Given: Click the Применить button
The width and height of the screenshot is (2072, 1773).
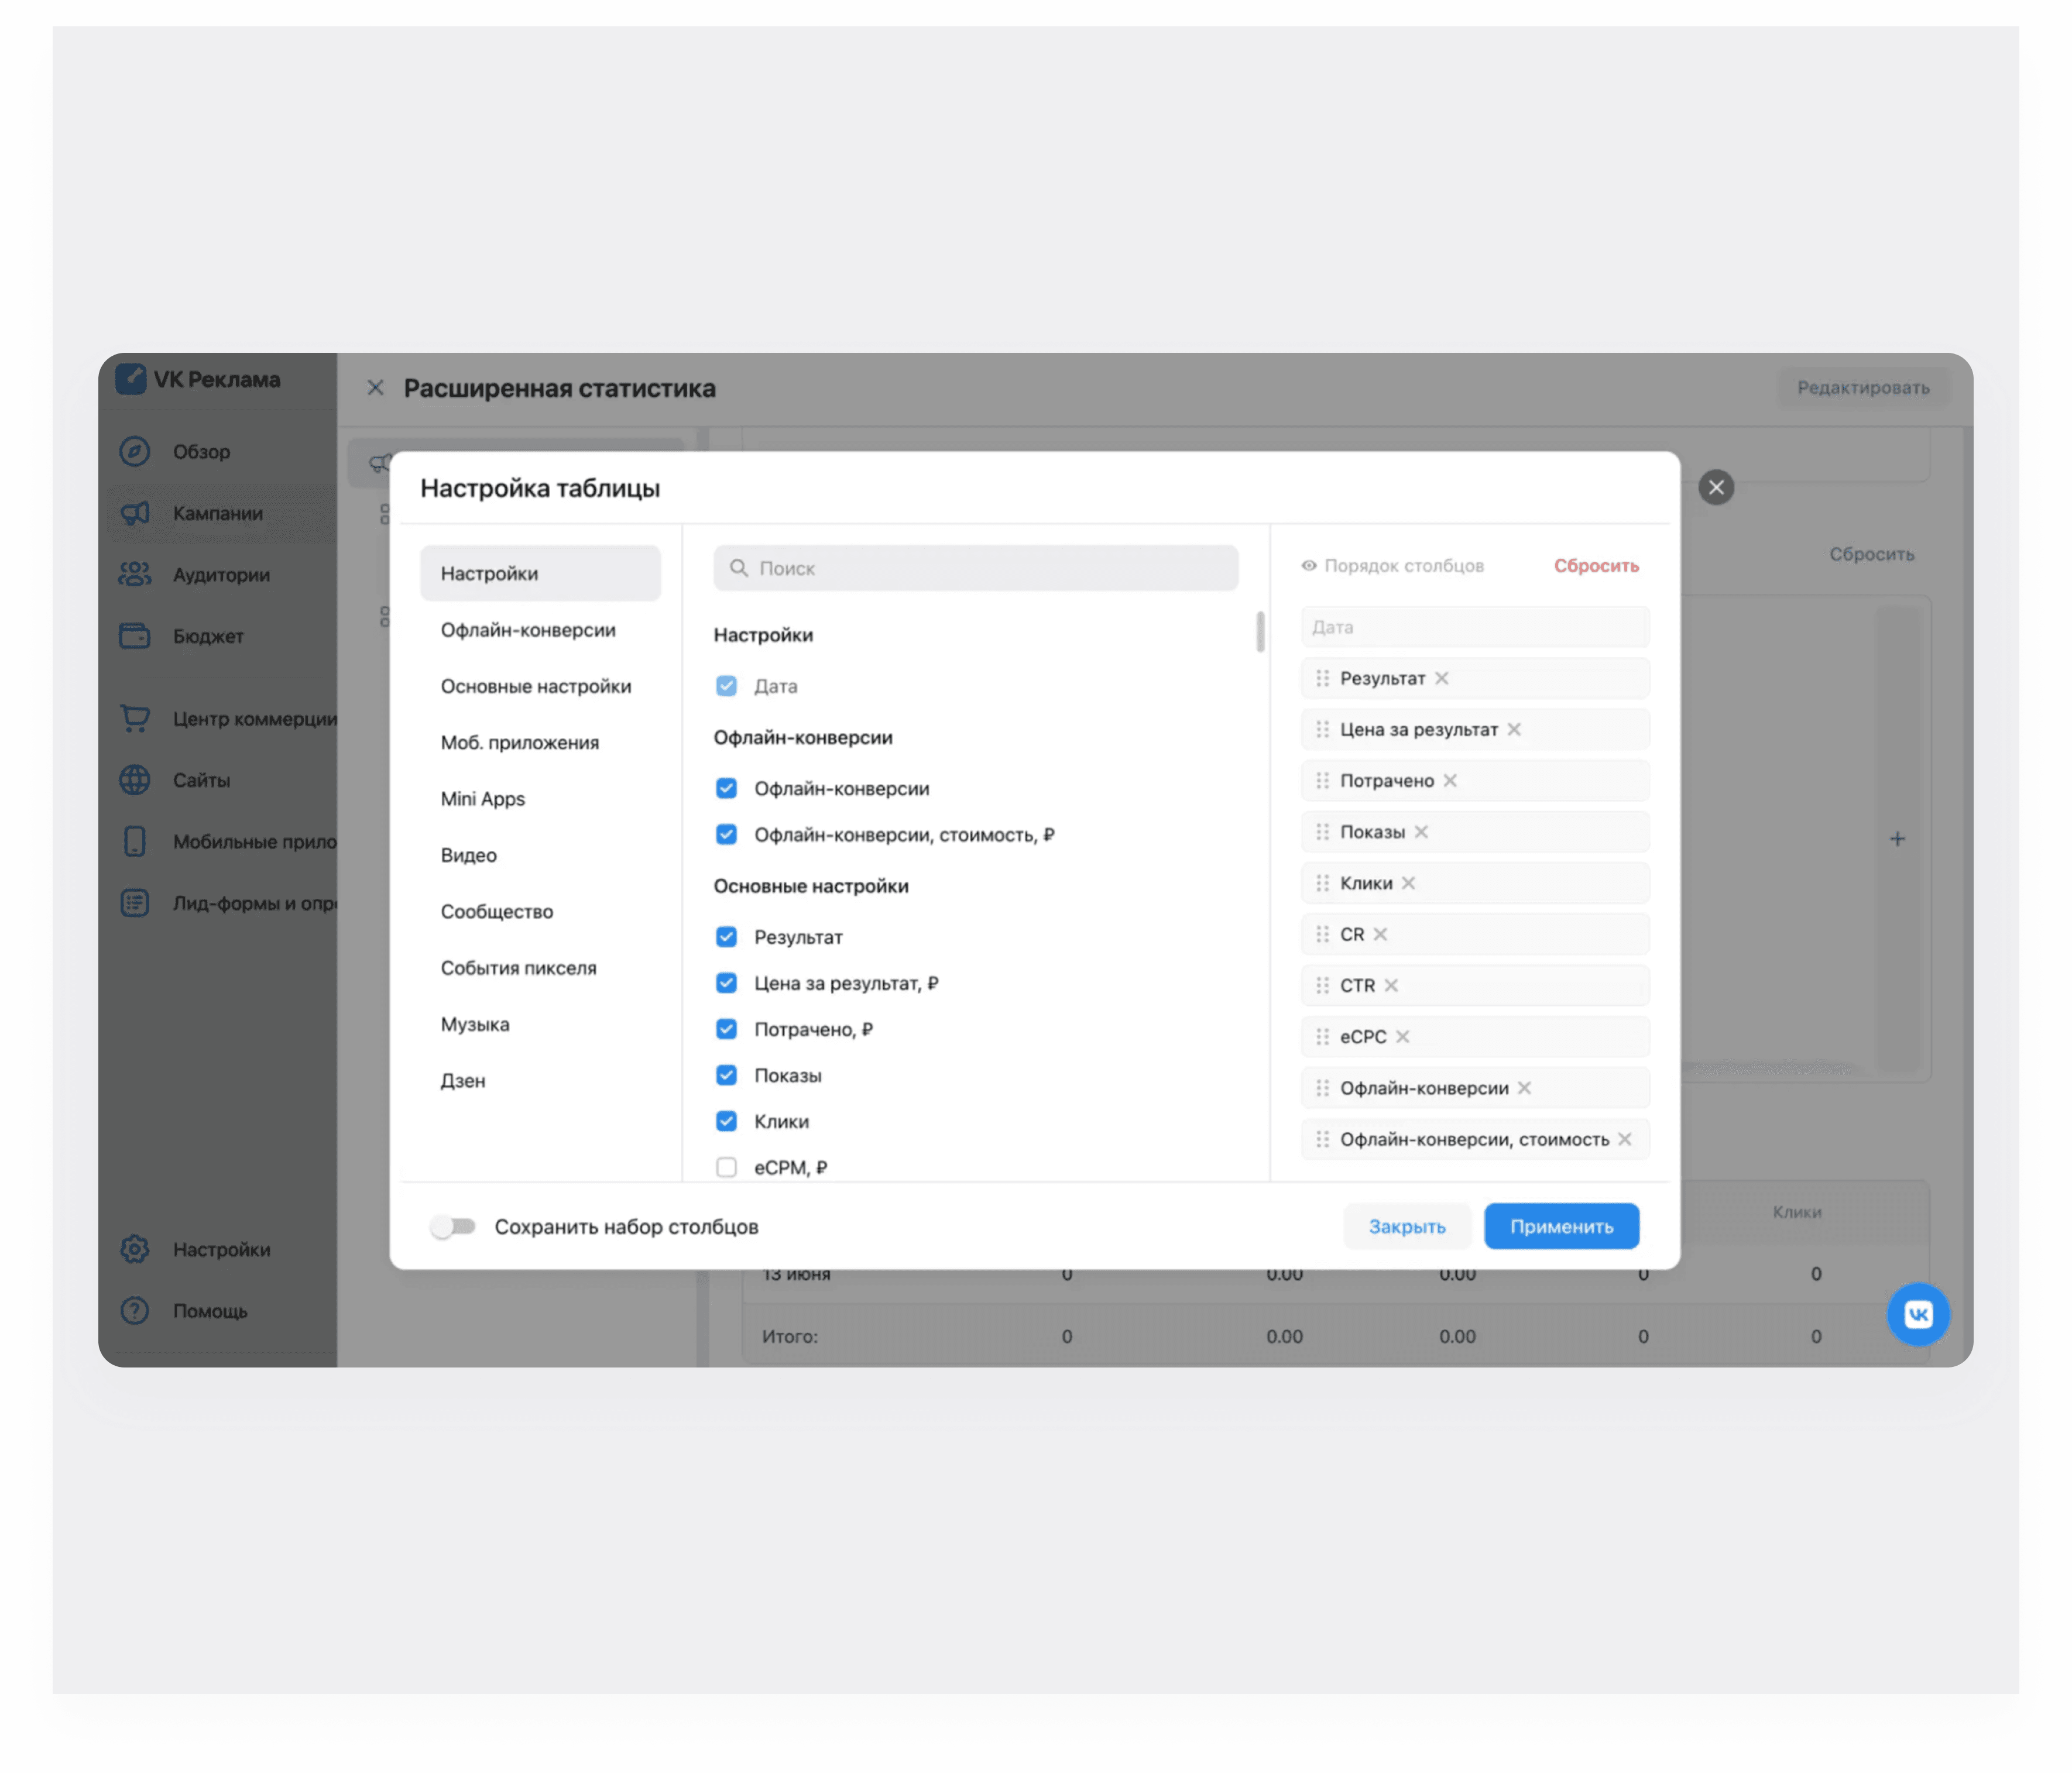Looking at the screenshot, I should pos(1561,1226).
